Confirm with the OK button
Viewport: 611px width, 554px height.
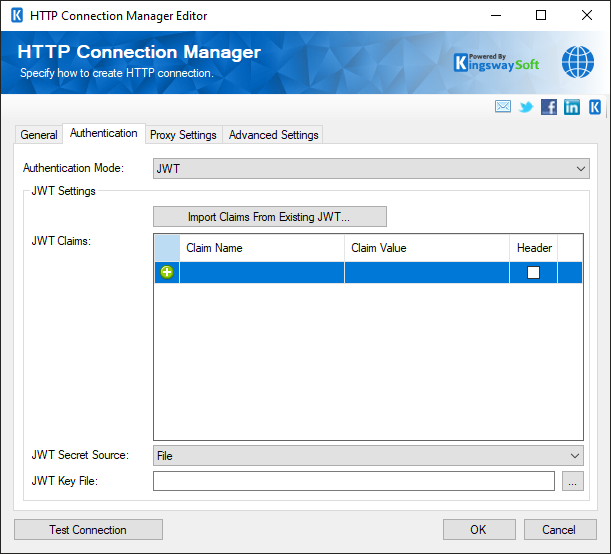[478, 530]
